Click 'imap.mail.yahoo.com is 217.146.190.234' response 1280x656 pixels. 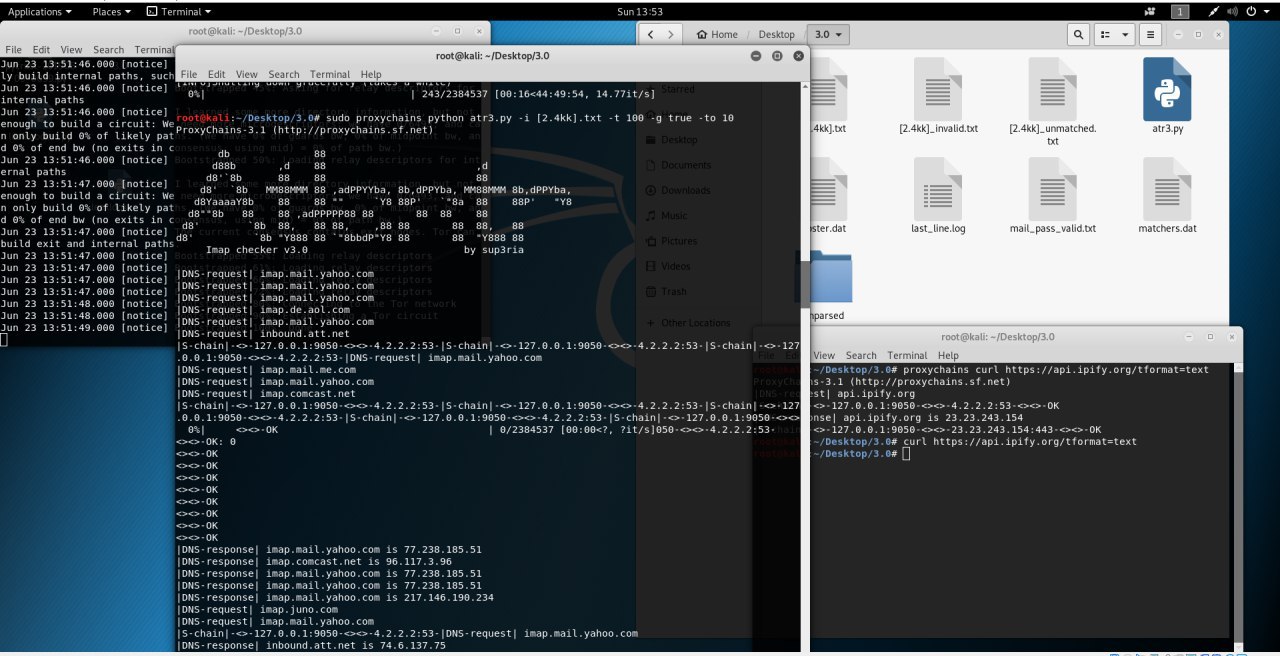point(334,597)
